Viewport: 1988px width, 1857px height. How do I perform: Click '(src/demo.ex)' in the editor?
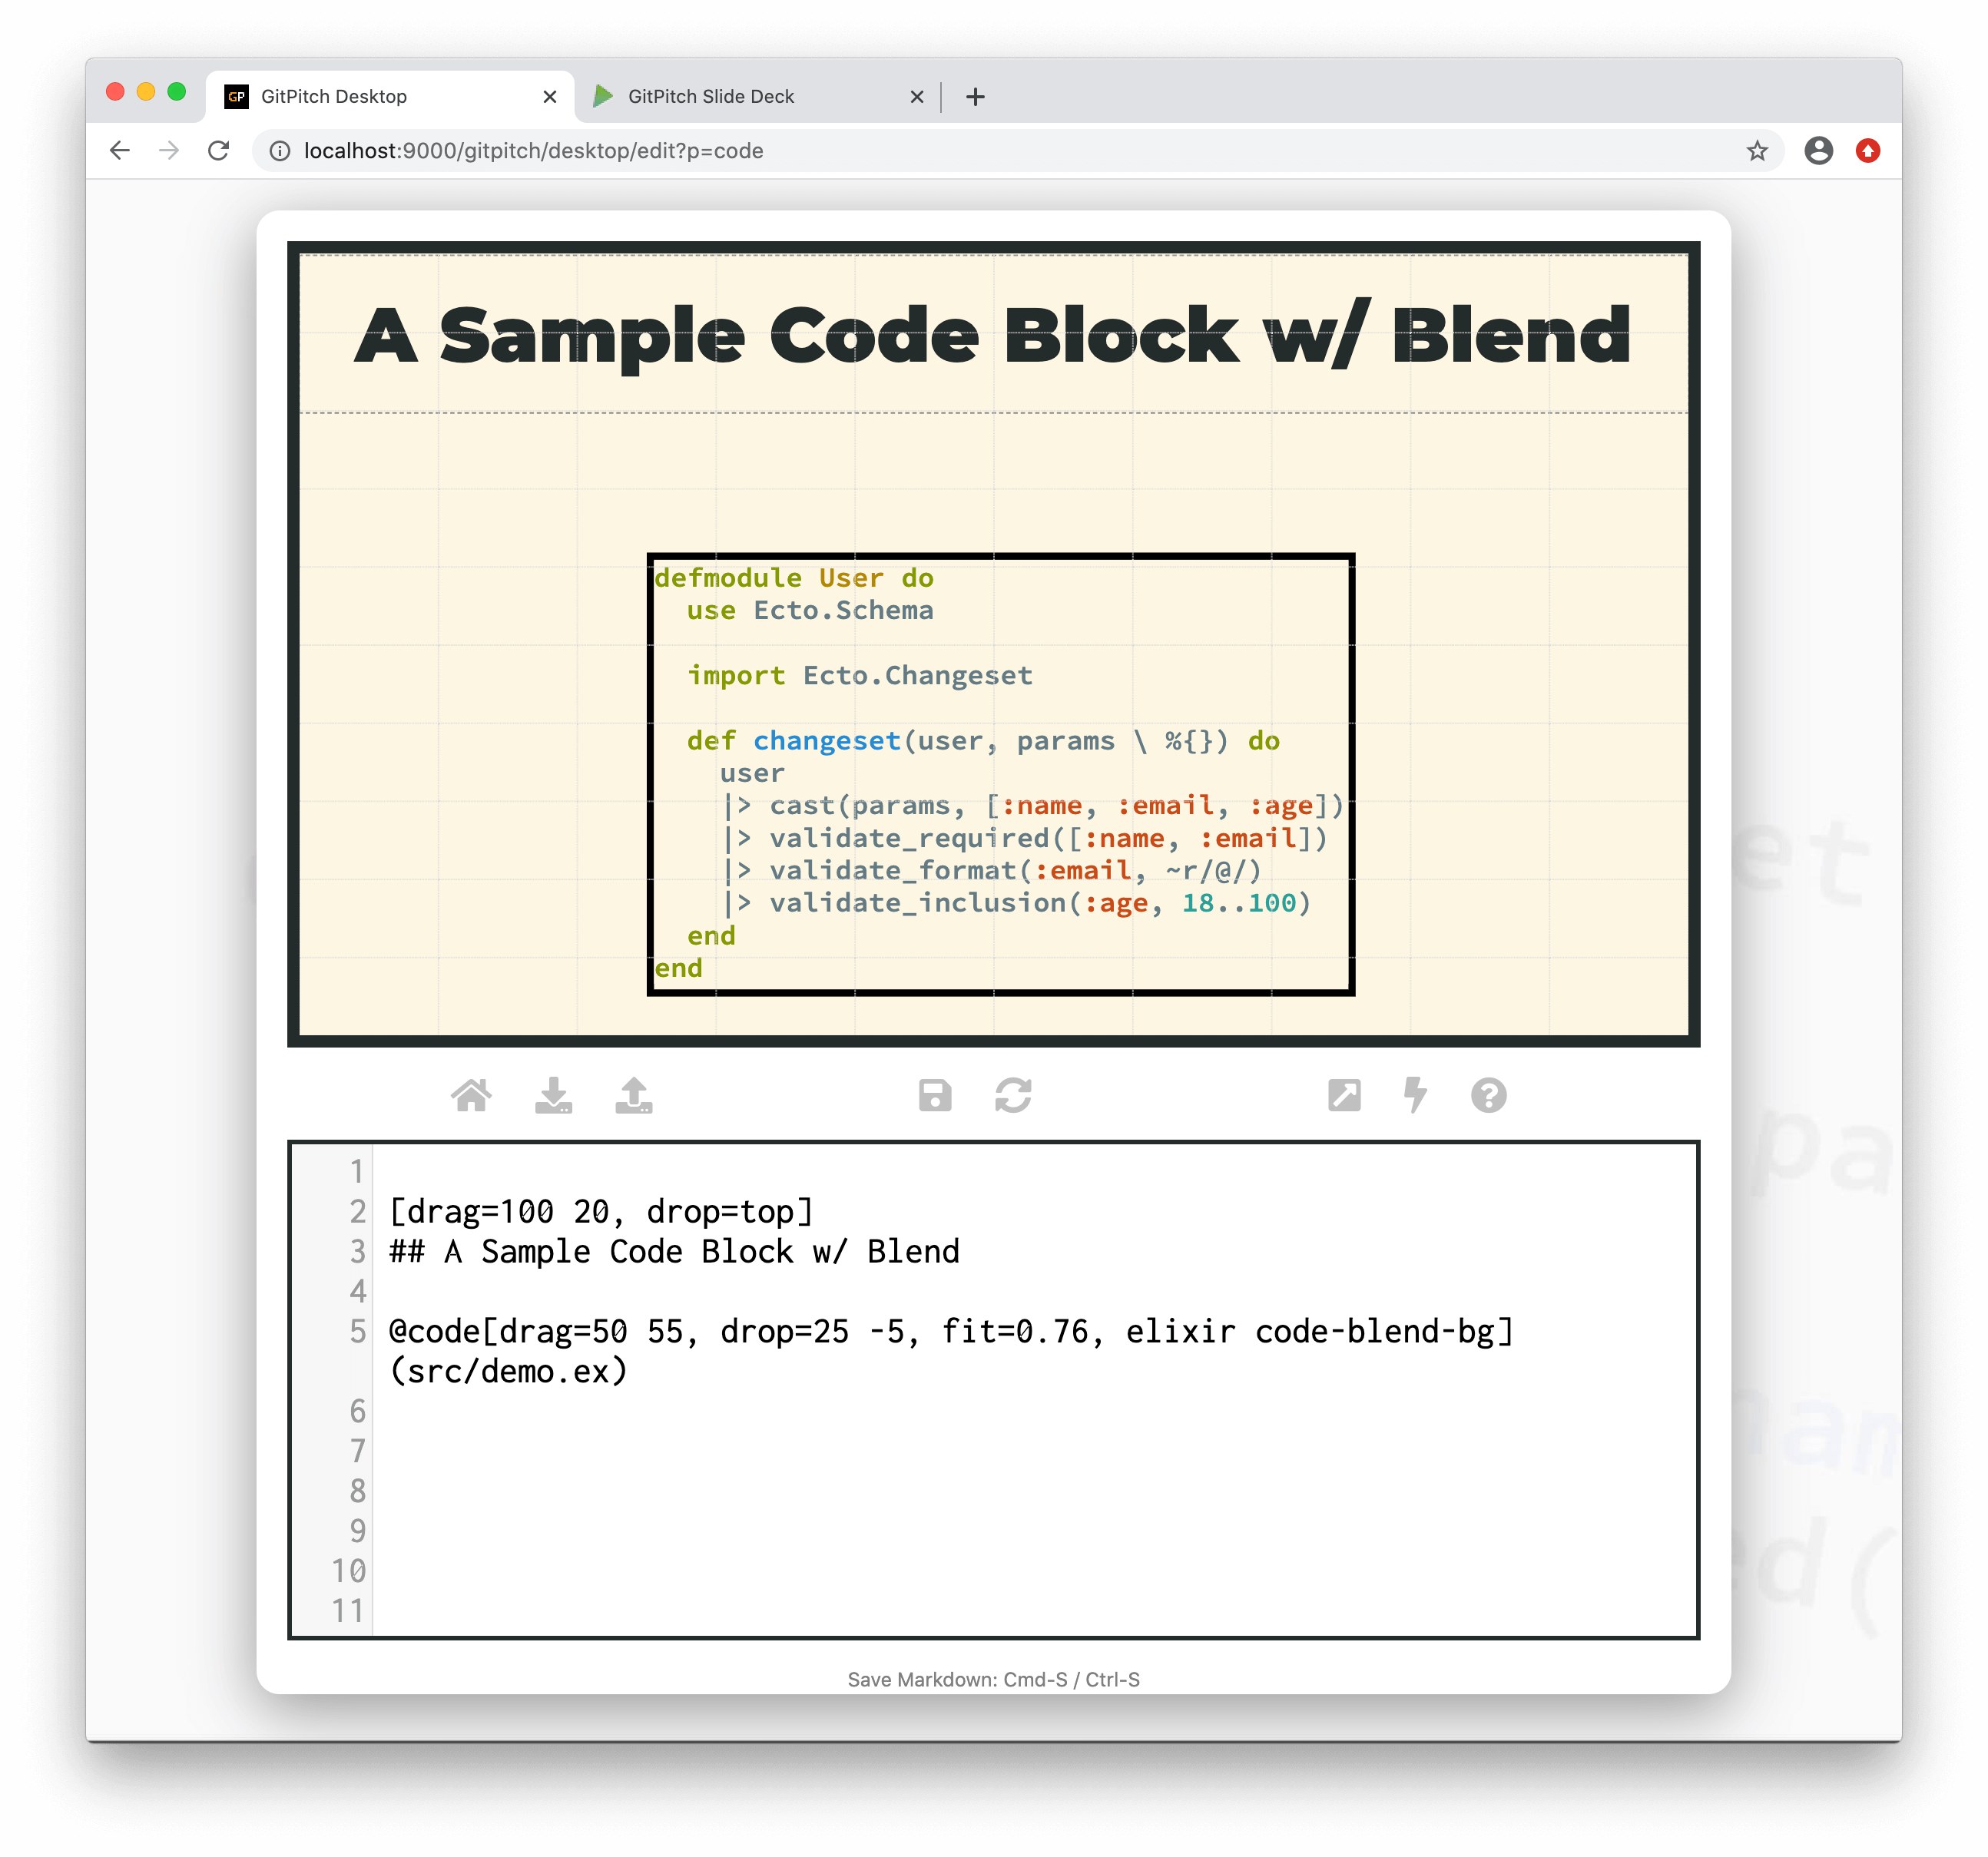(508, 1371)
